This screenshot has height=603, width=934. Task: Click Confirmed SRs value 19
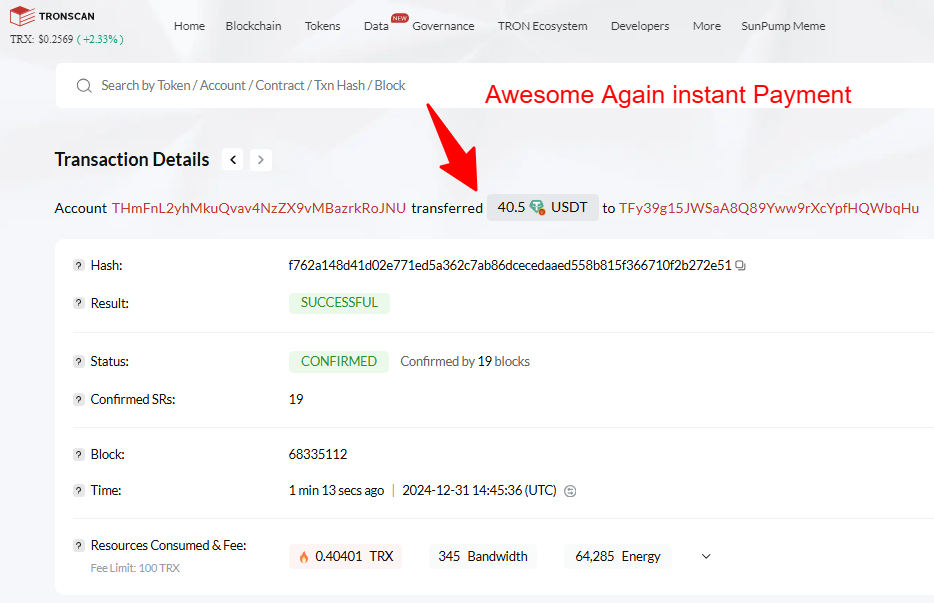click(296, 400)
